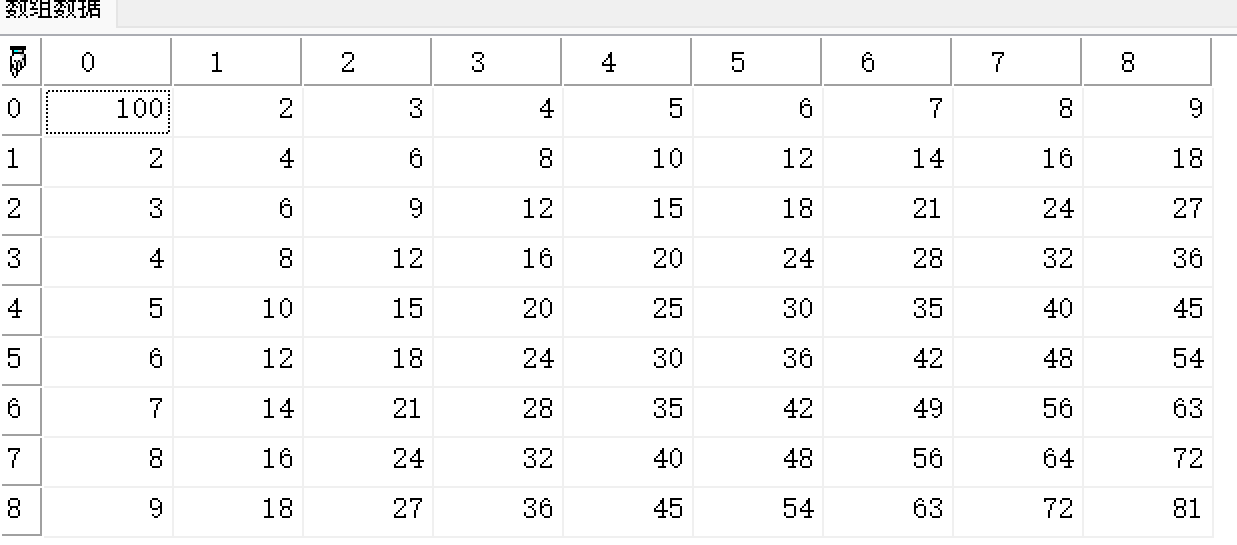Click the cell containing 25

tap(628, 310)
